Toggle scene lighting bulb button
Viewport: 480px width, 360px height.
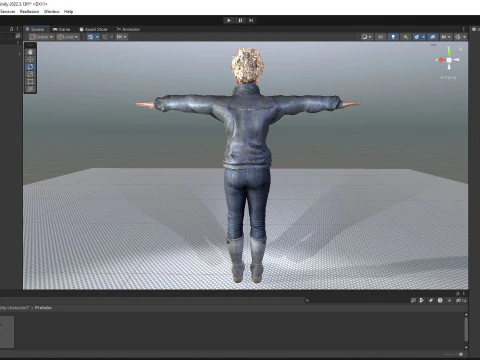click(393, 37)
